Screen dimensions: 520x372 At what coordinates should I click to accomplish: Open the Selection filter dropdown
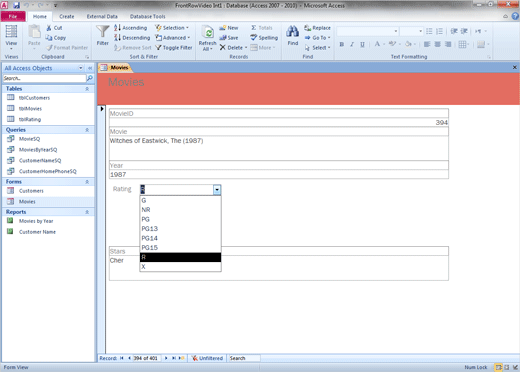click(172, 28)
